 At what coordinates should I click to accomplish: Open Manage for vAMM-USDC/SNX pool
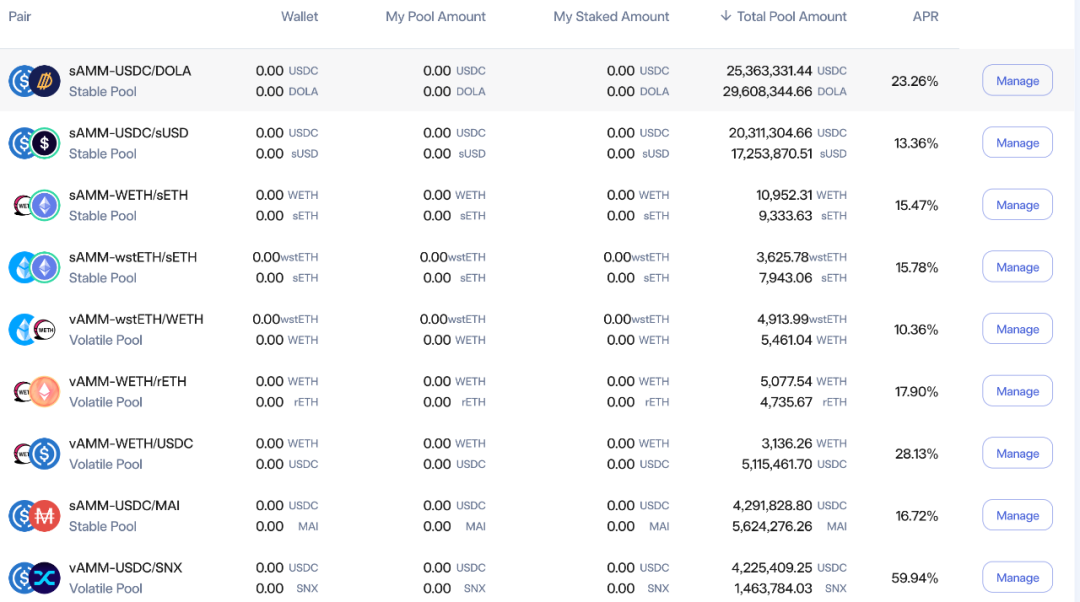(x=1017, y=577)
